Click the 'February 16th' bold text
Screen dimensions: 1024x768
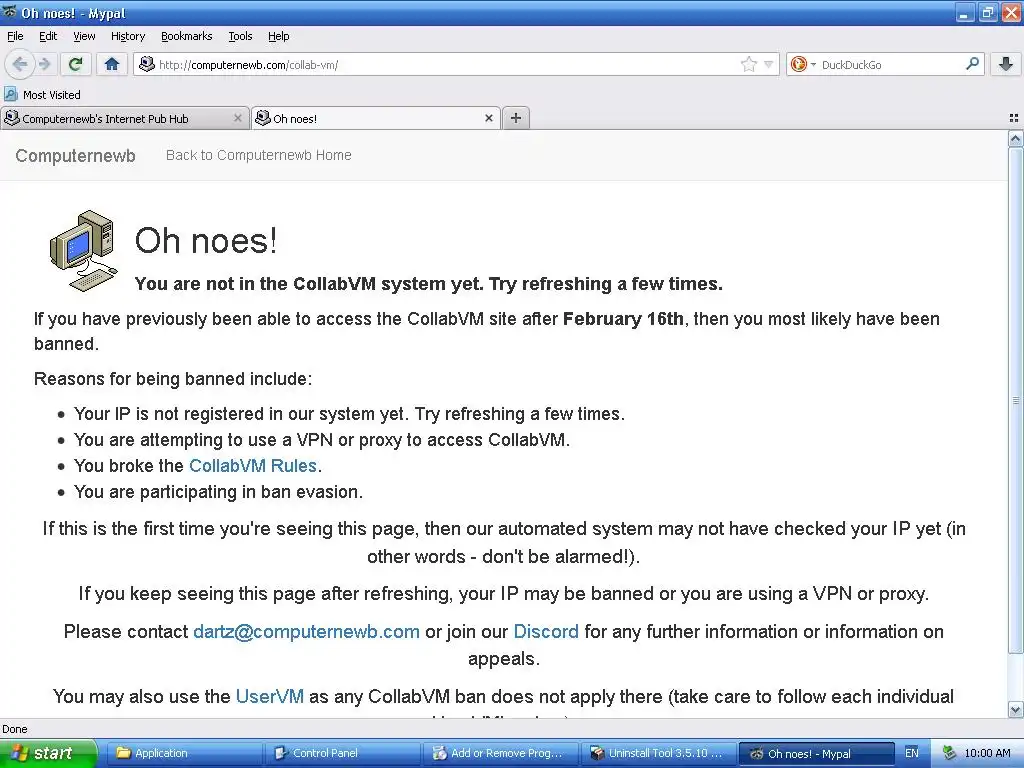click(623, 319)
